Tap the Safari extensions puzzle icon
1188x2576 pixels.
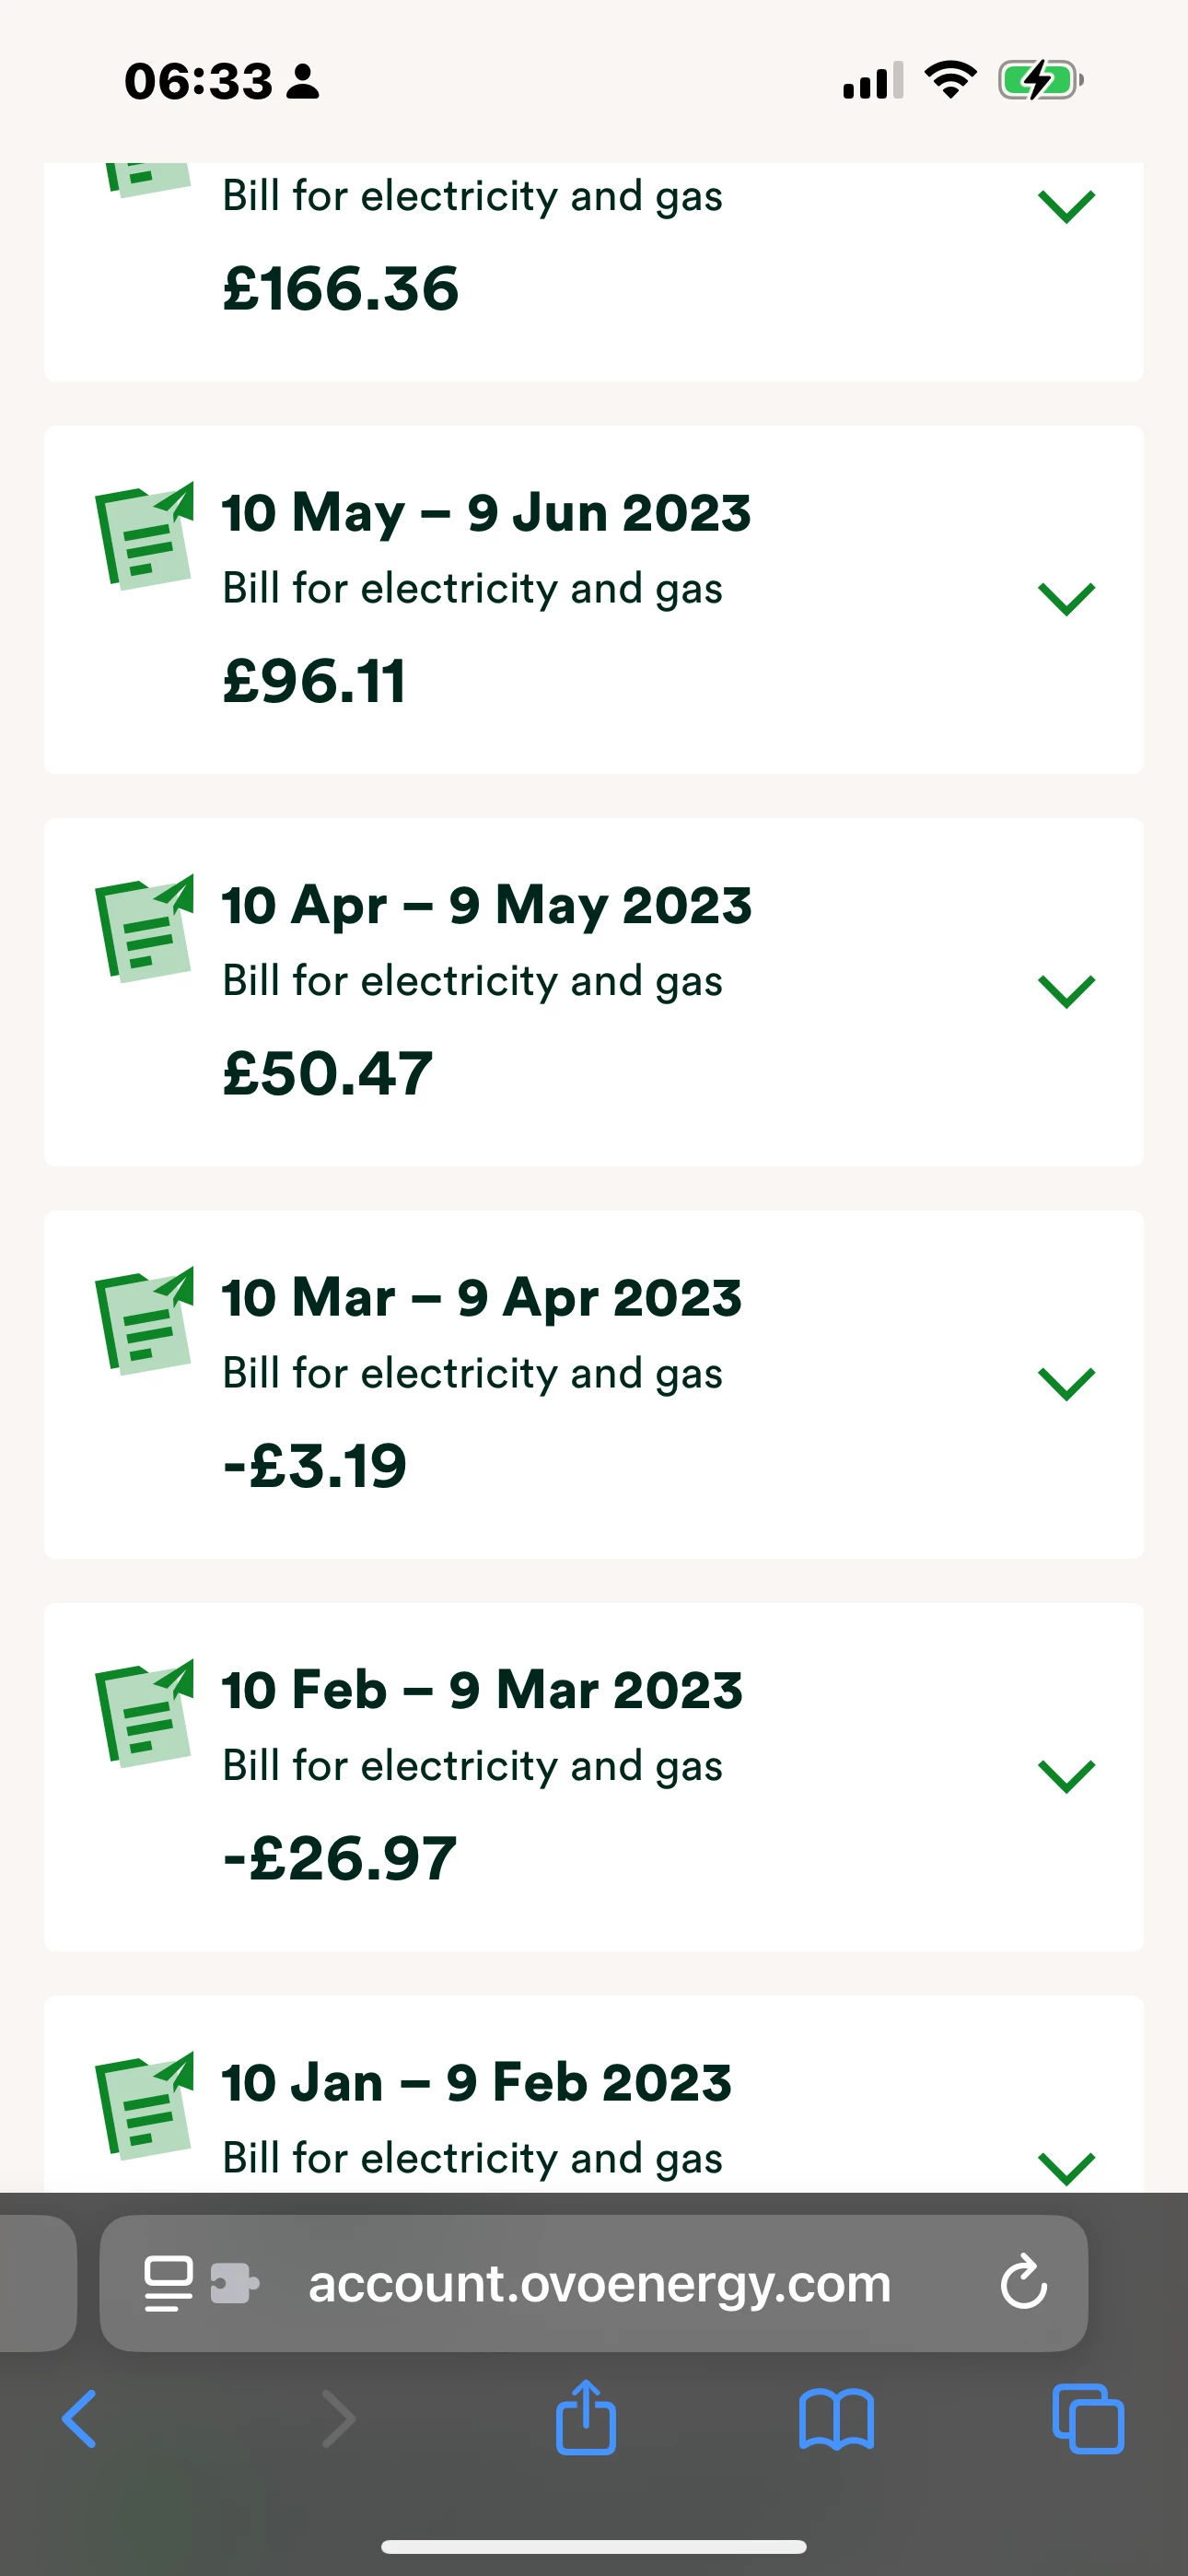[235, 2283]
